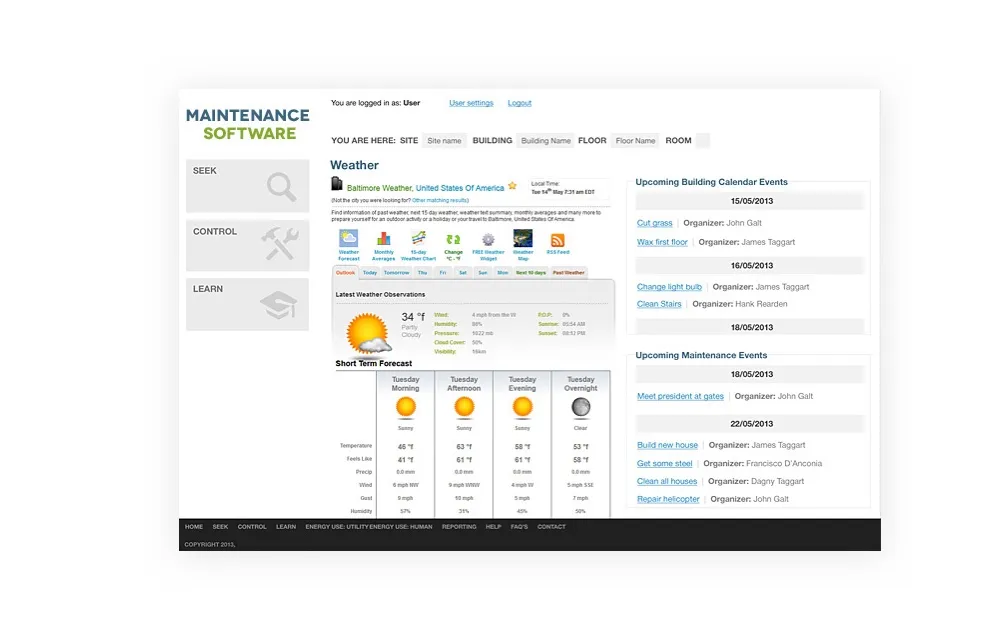Screen dimensions: 1000x640
Task: Click the building icon beside Baltimore Weather
Action: coord(337,184)
